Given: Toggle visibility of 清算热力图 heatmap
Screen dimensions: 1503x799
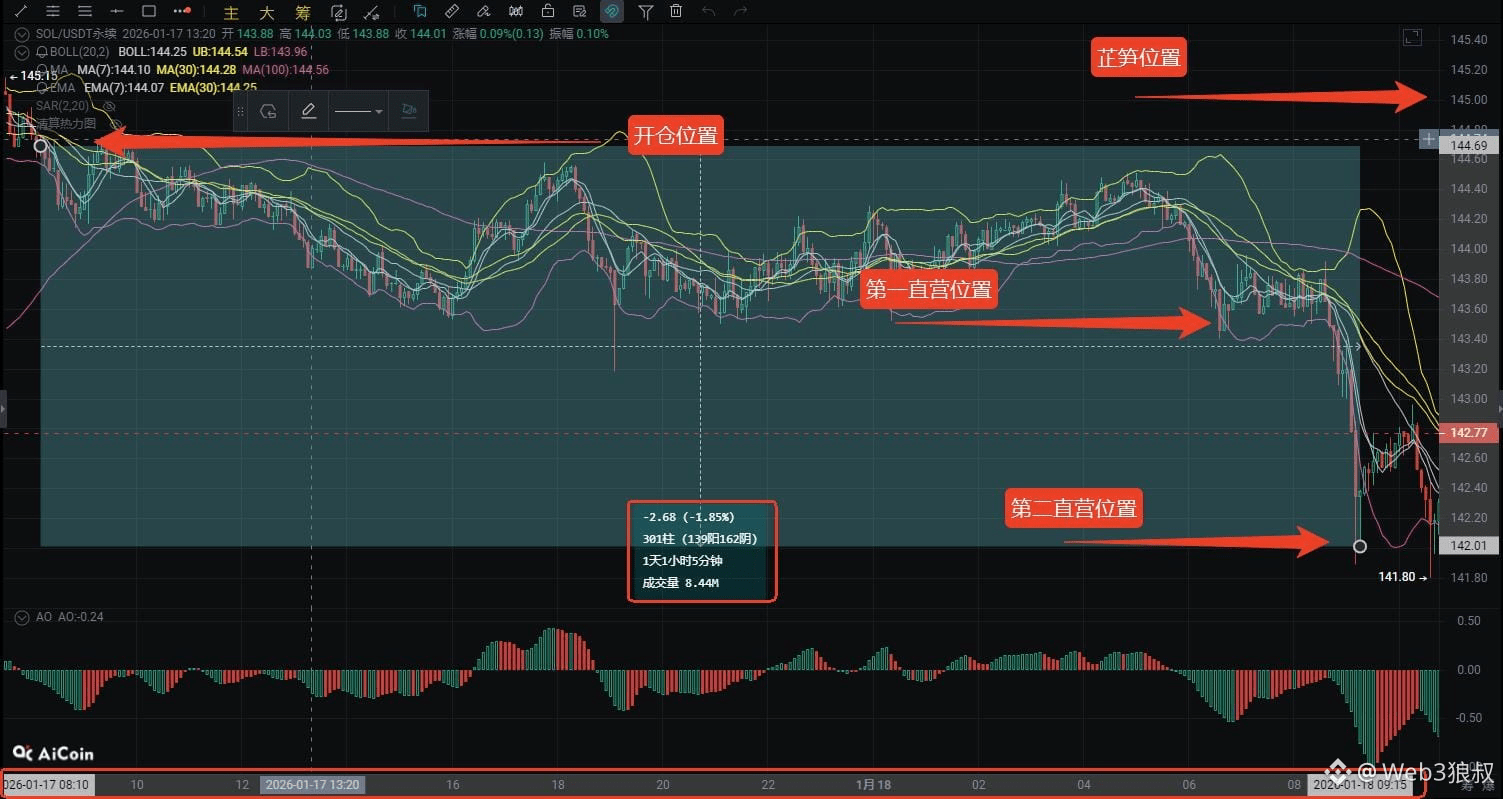Looking at the screenshot, I should point(116,121).
